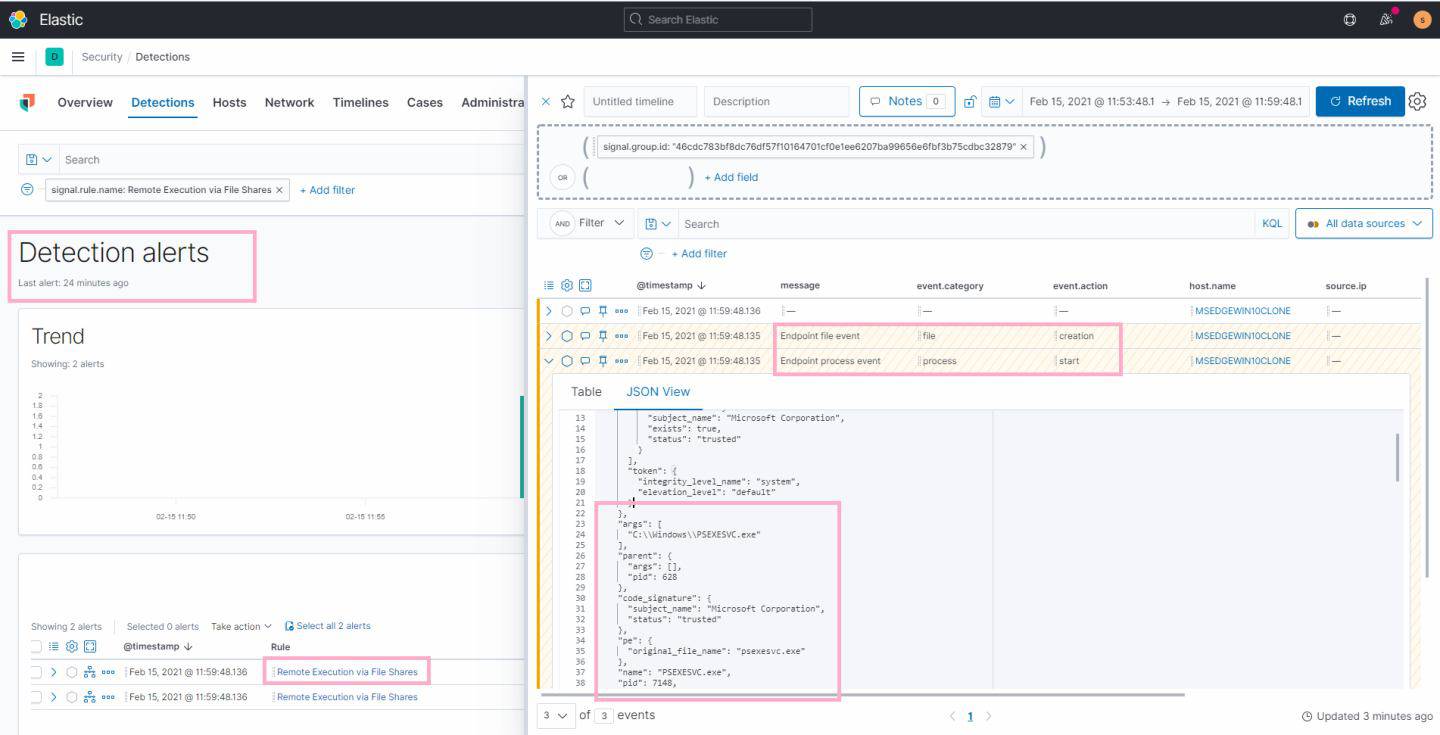Switch to the Table tab in event details

[x=586, y=391]
